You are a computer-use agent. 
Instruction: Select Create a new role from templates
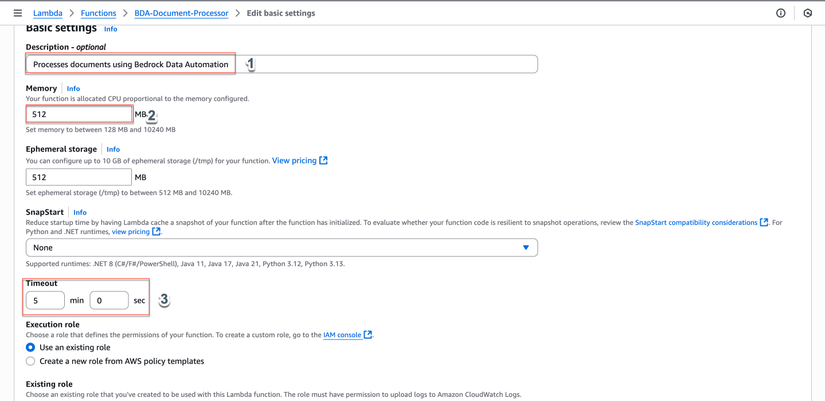(31, 361)
